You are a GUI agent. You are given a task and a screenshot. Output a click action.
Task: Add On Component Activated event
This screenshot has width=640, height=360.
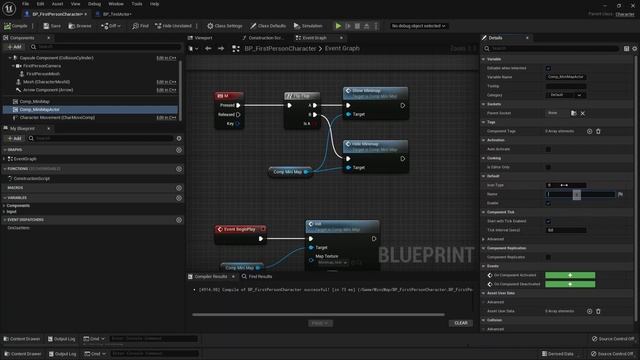(570, 276)
